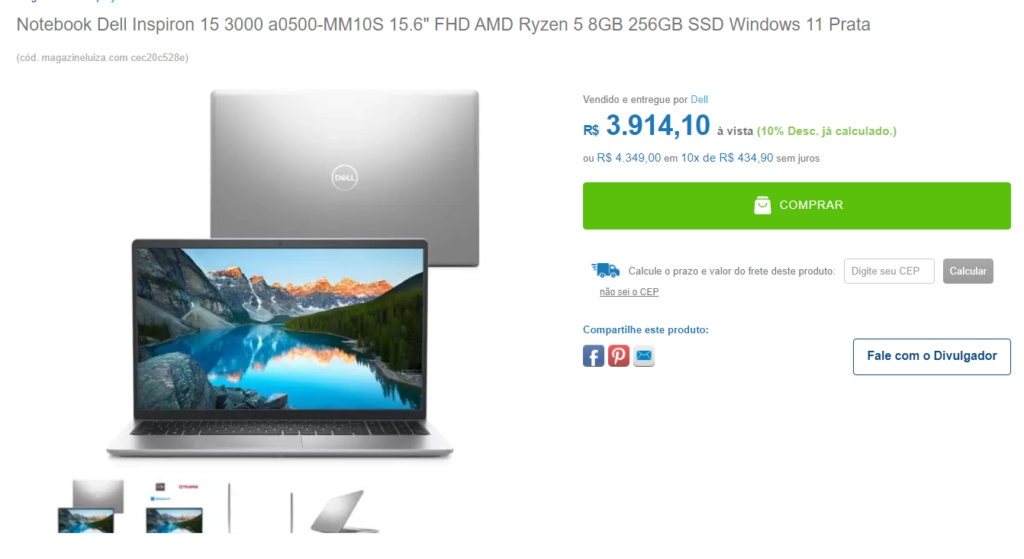
Task: Focus the Digite seu CEP field
Action: coord(888,271)
